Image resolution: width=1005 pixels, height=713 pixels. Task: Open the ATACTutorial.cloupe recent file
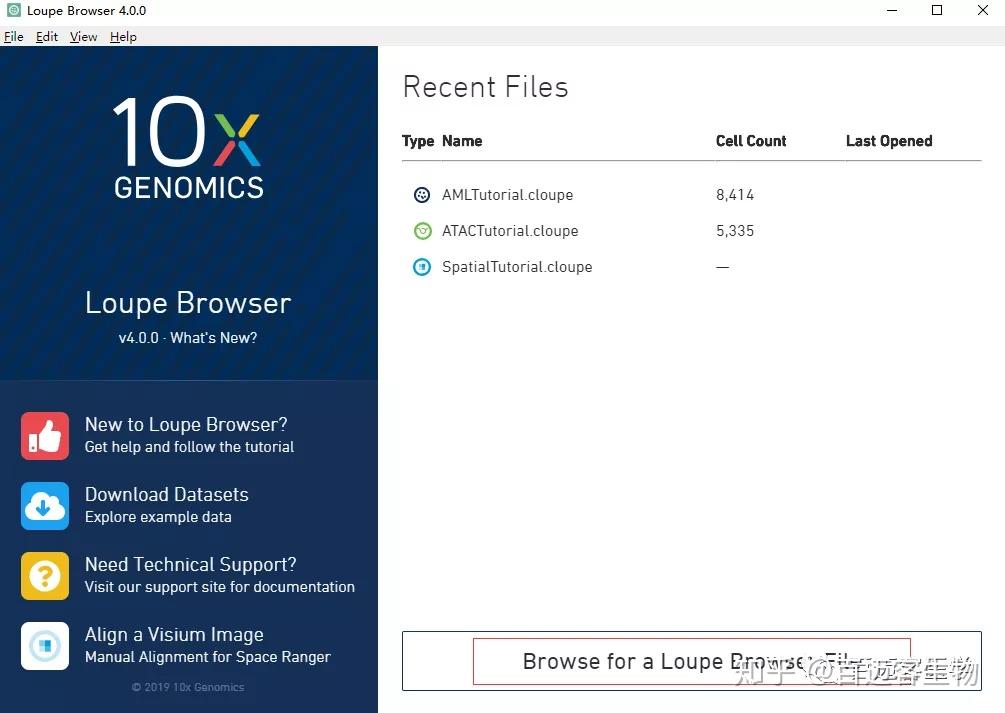[x=510, y=230]
